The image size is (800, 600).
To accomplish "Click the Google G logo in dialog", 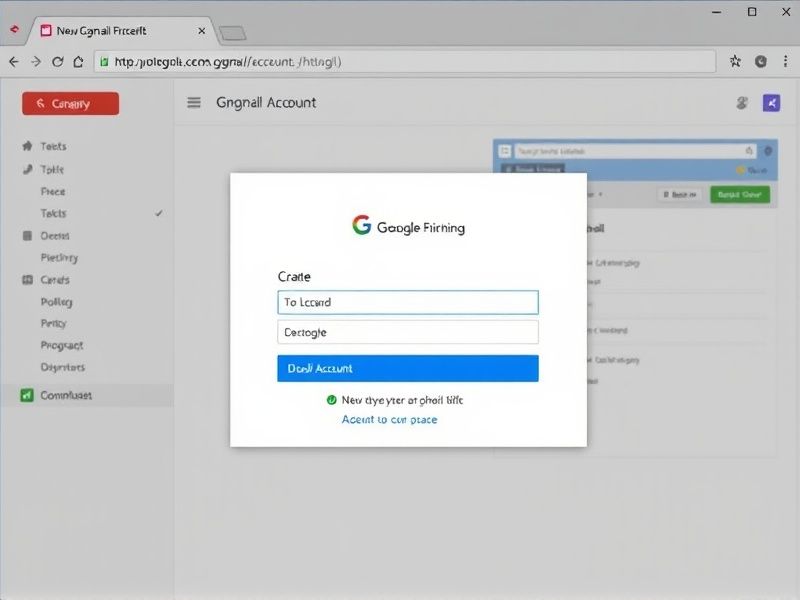I will coord(362,225).
